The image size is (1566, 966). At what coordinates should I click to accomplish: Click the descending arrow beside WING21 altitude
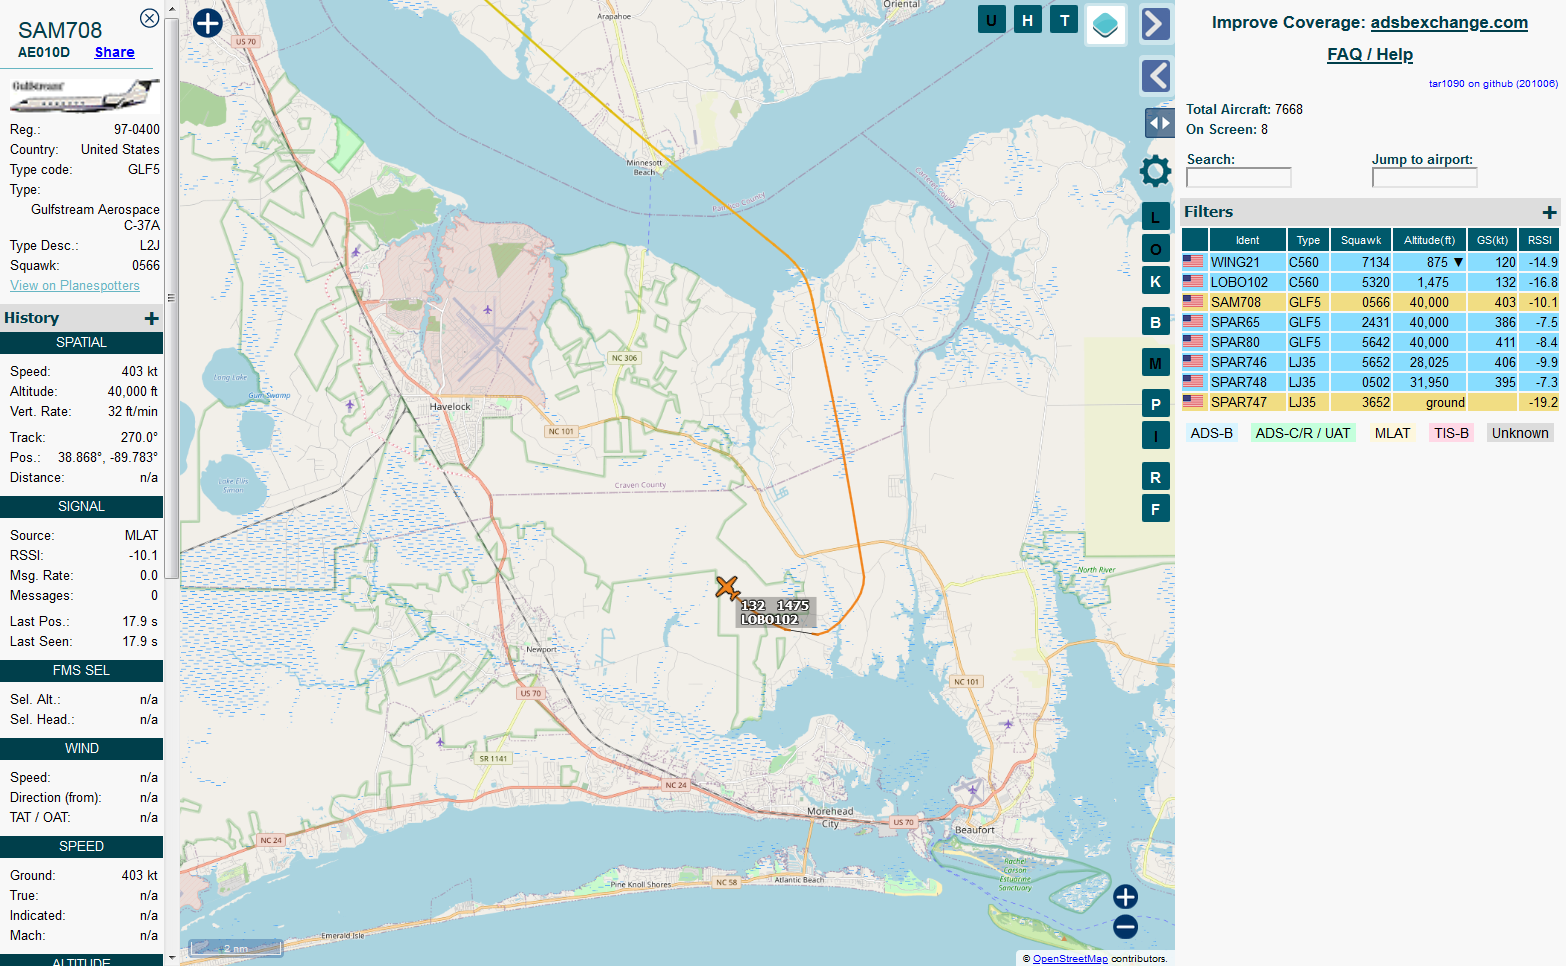1458,262
